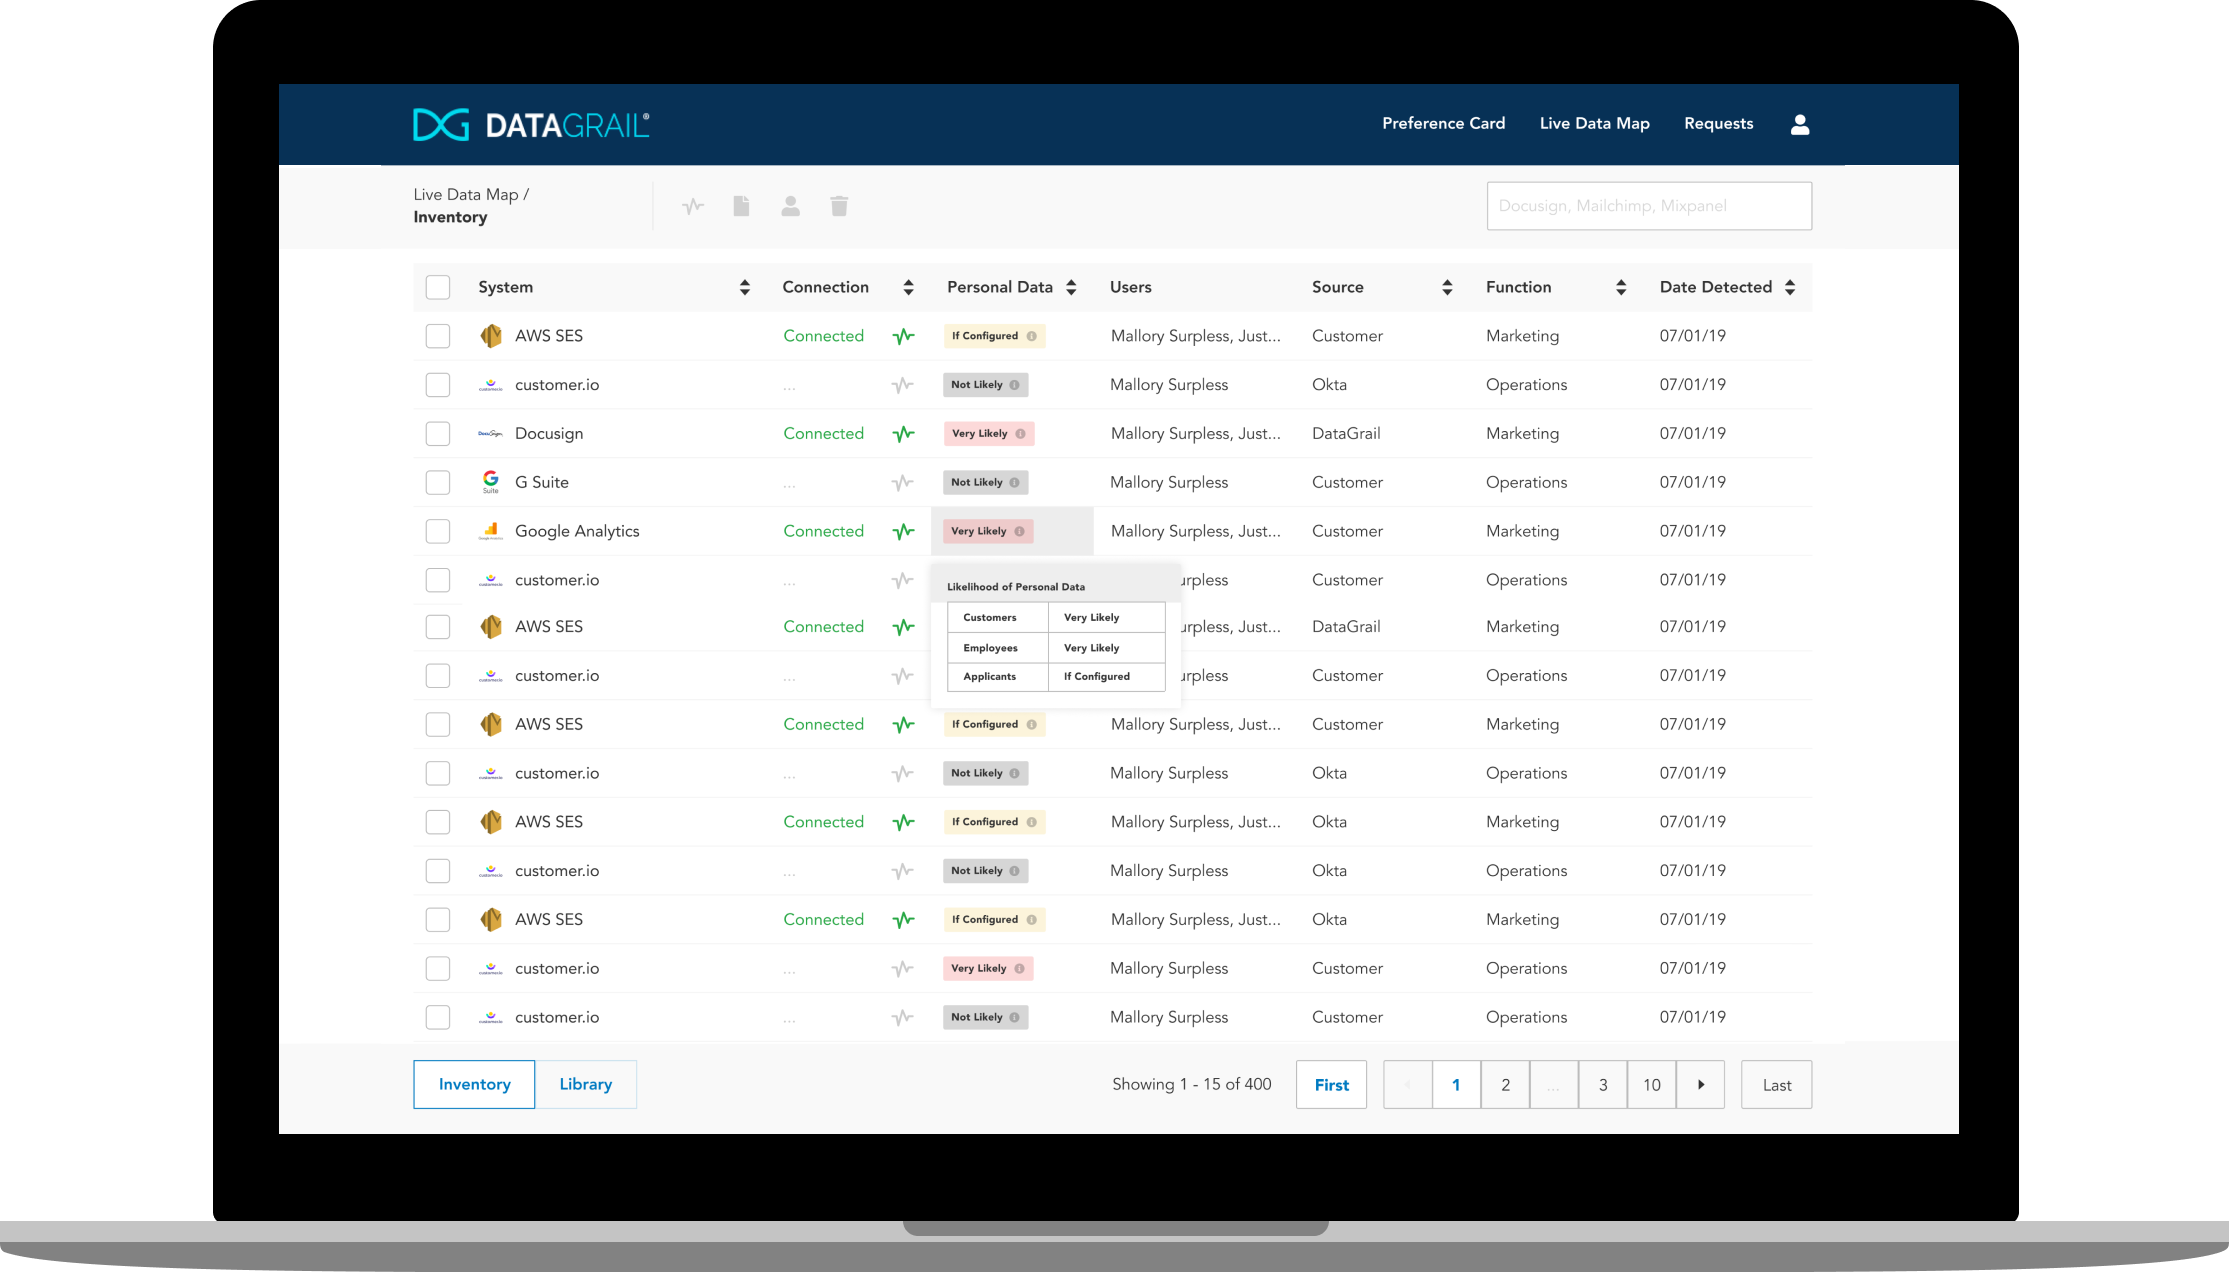Switch to the Library tab
This screenshot has height=1272, width=2229.
pyautogui.click(x=585, y=1084)
